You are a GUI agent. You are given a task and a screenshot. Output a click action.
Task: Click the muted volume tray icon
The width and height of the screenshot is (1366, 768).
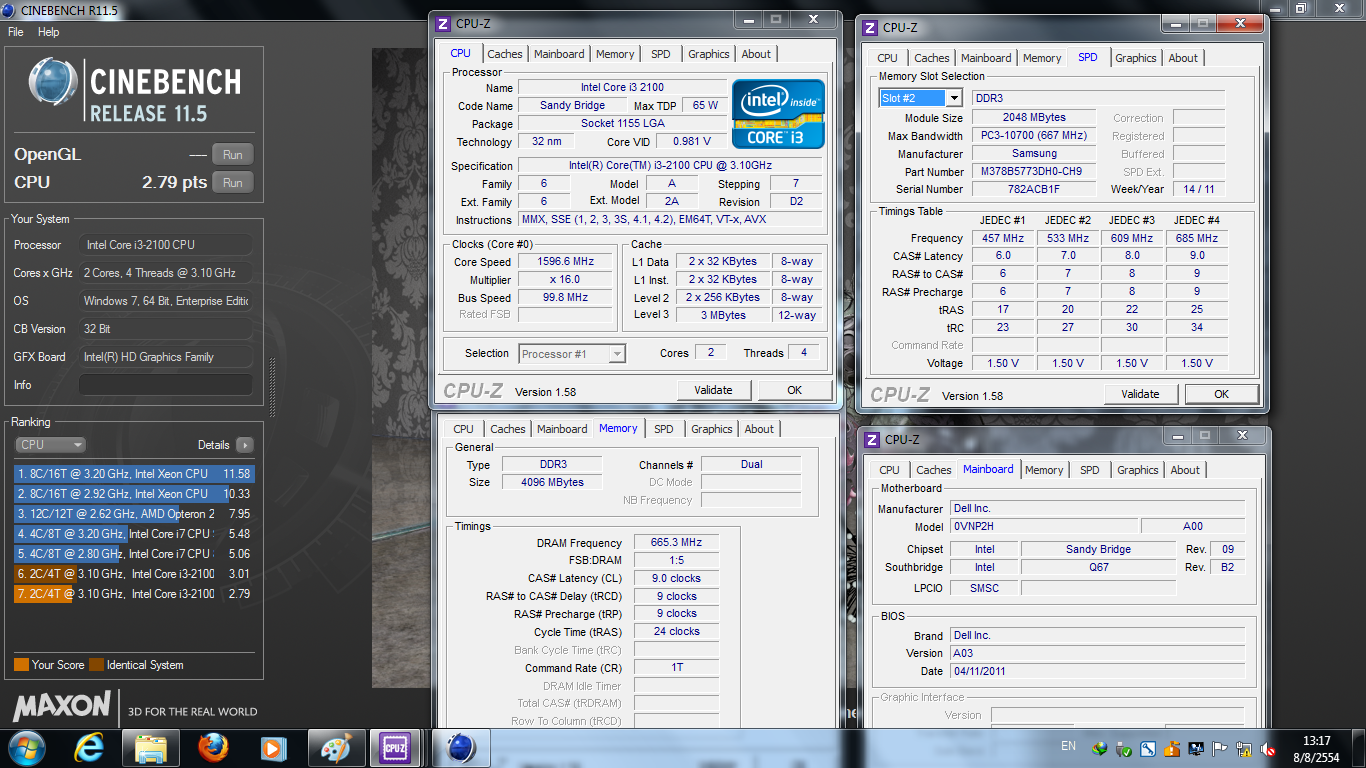(x=1268, y=748)
